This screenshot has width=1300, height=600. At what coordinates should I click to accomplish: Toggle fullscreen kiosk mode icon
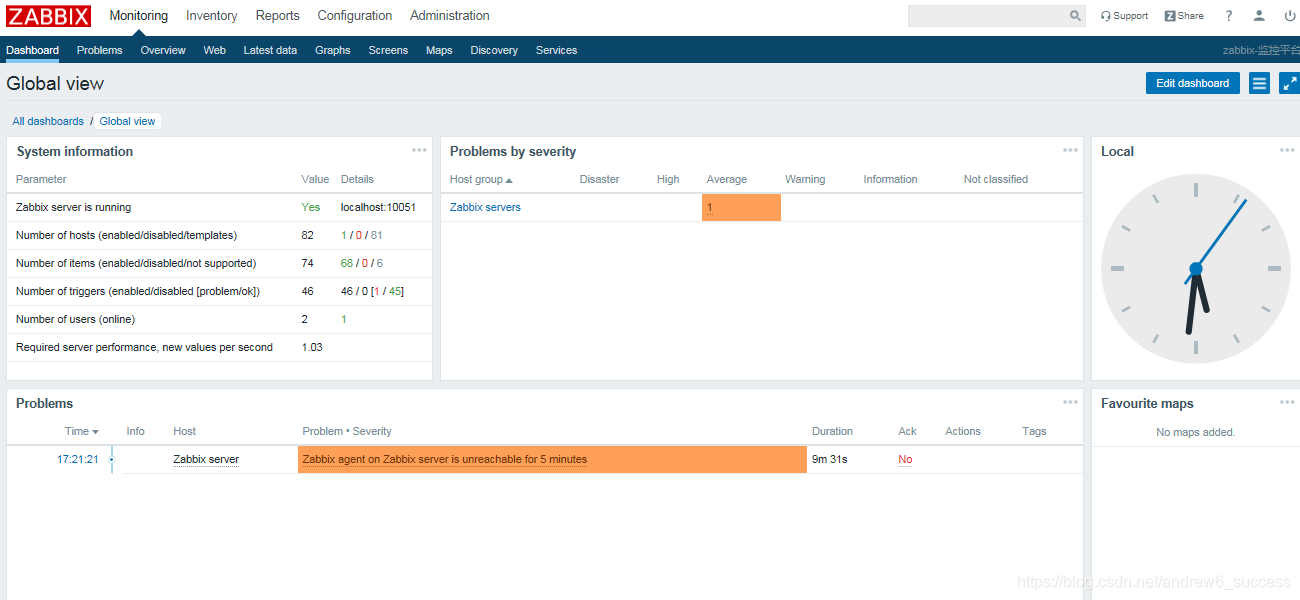1289,83
